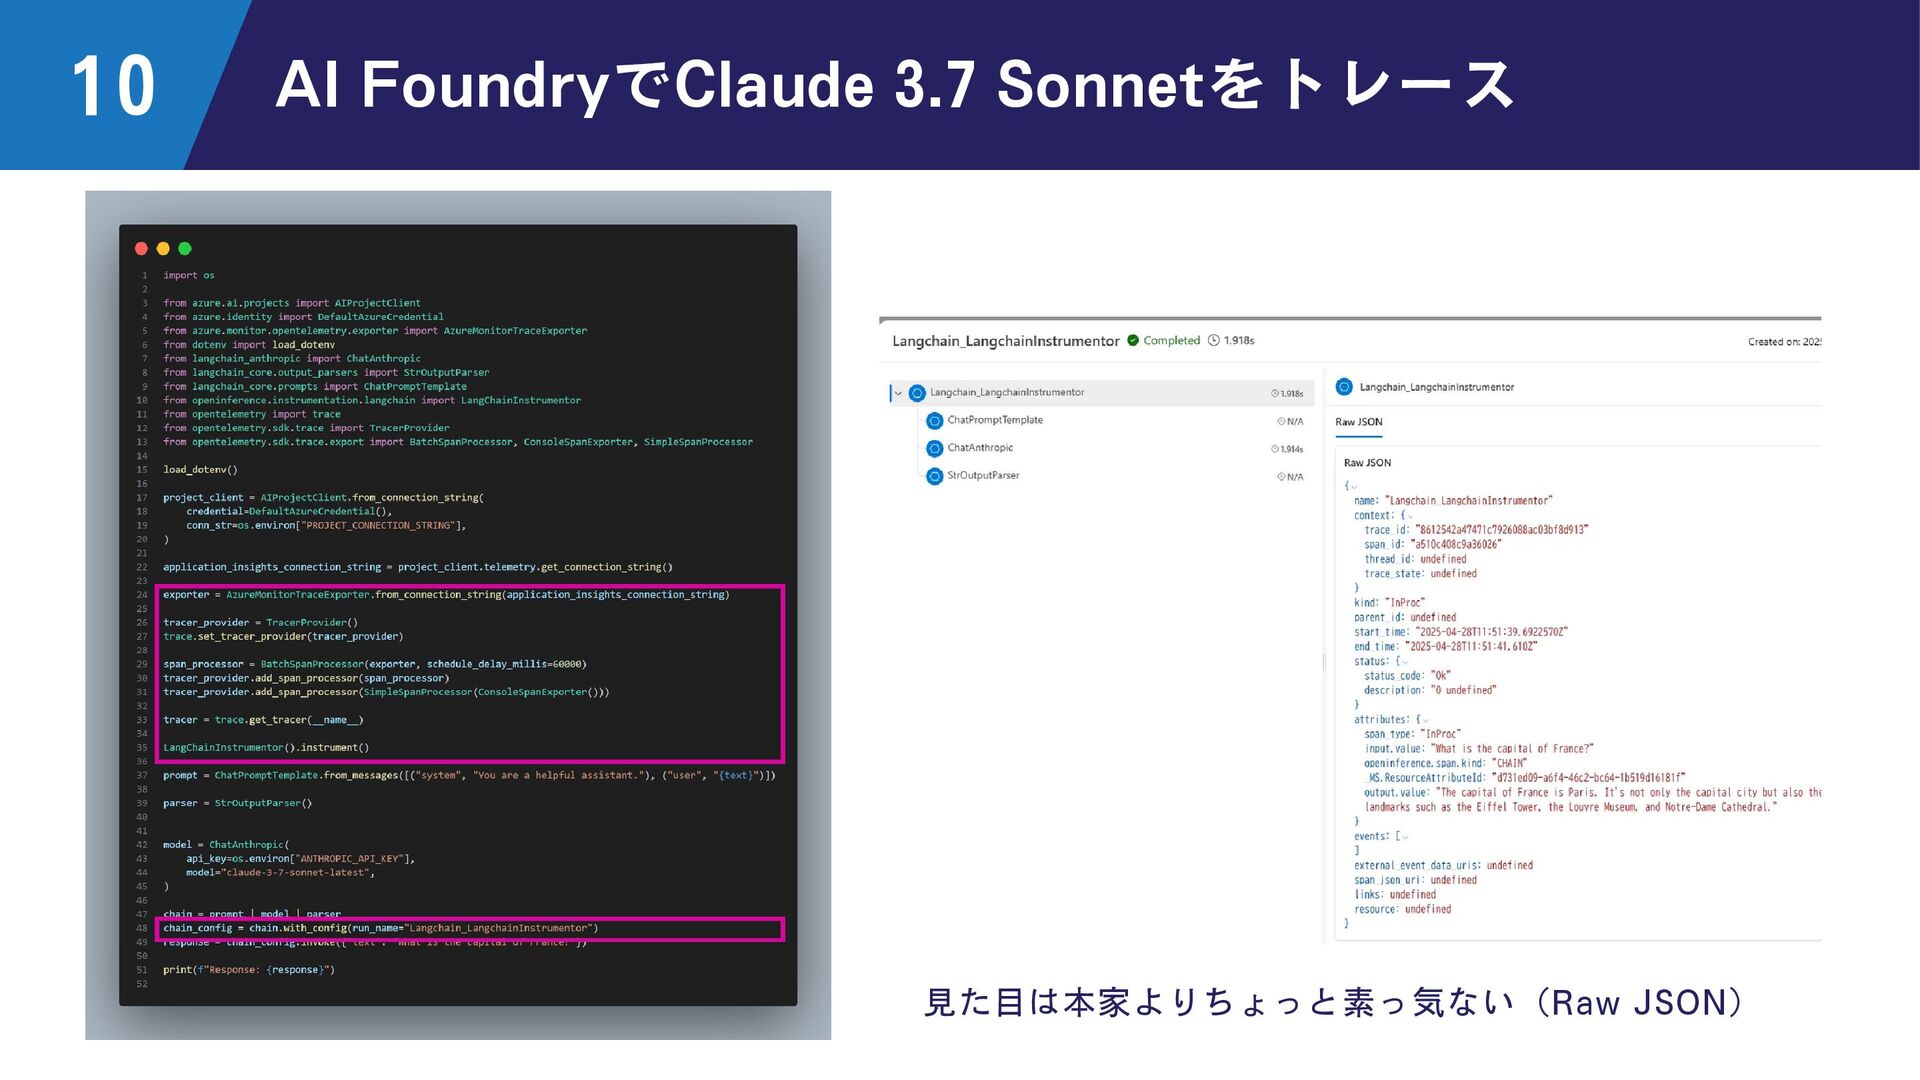This screenshot has height=1080, width=1920.
Task: Click the Completed status label
Action: coord(1171,341)
